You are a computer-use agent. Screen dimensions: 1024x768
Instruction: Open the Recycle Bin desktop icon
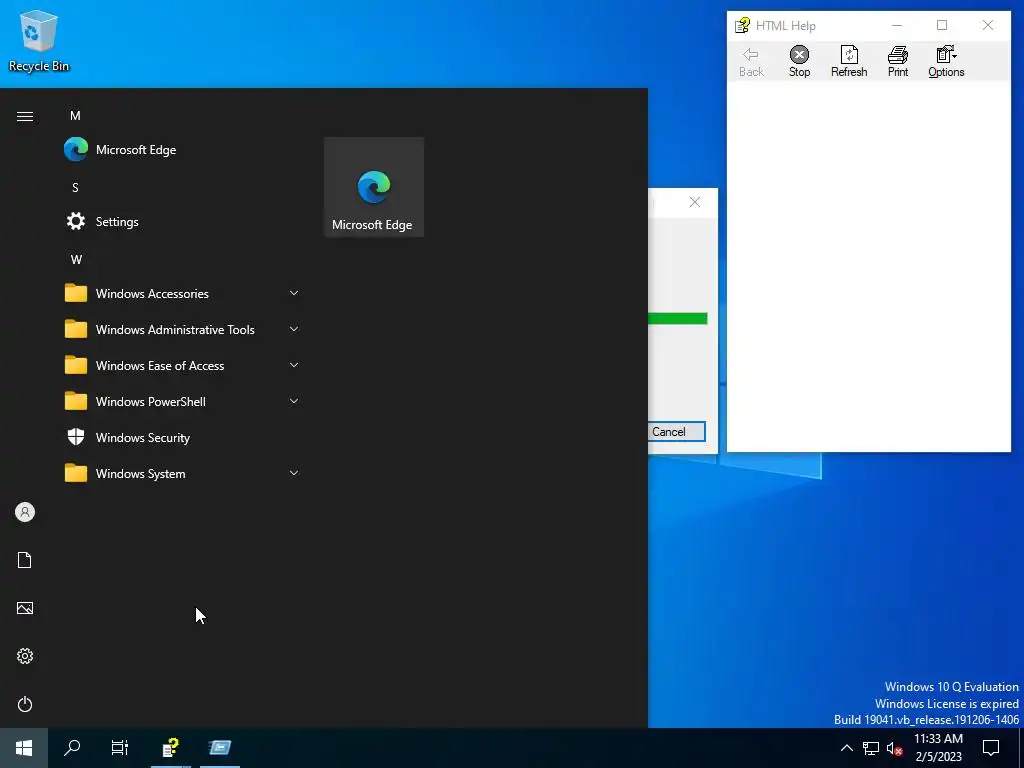click(39, 40)
